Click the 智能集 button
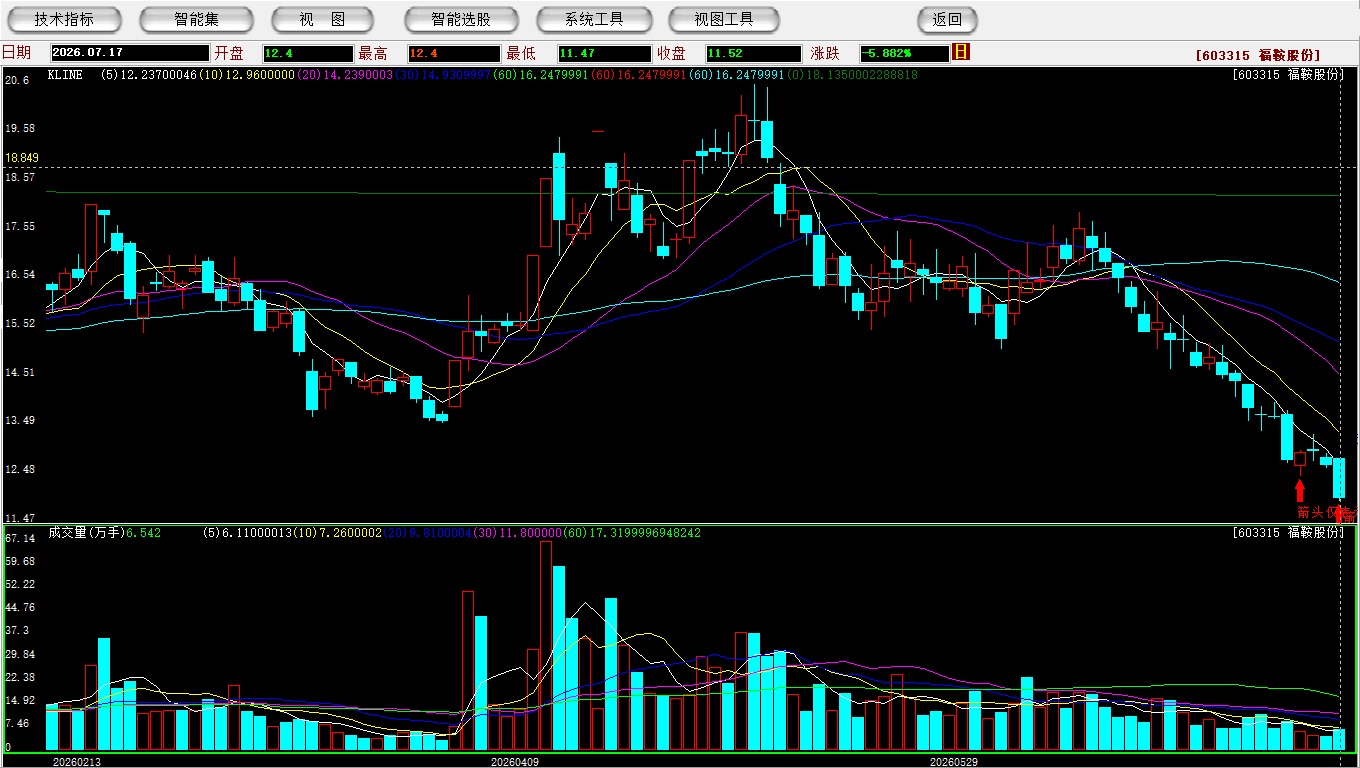The height and width of the screenshot is (768, 1360). tap(196, 19)
